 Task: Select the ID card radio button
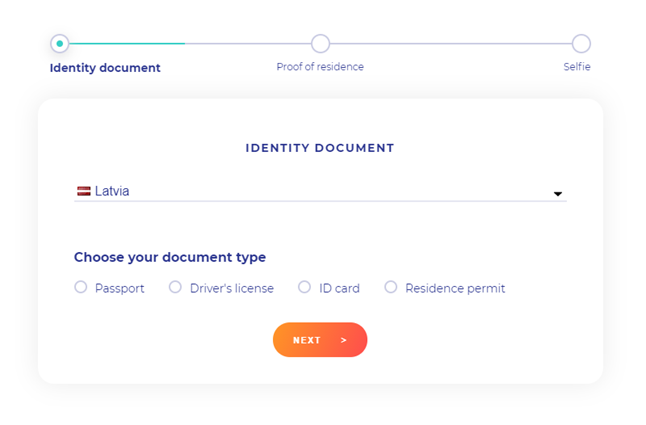304,287
